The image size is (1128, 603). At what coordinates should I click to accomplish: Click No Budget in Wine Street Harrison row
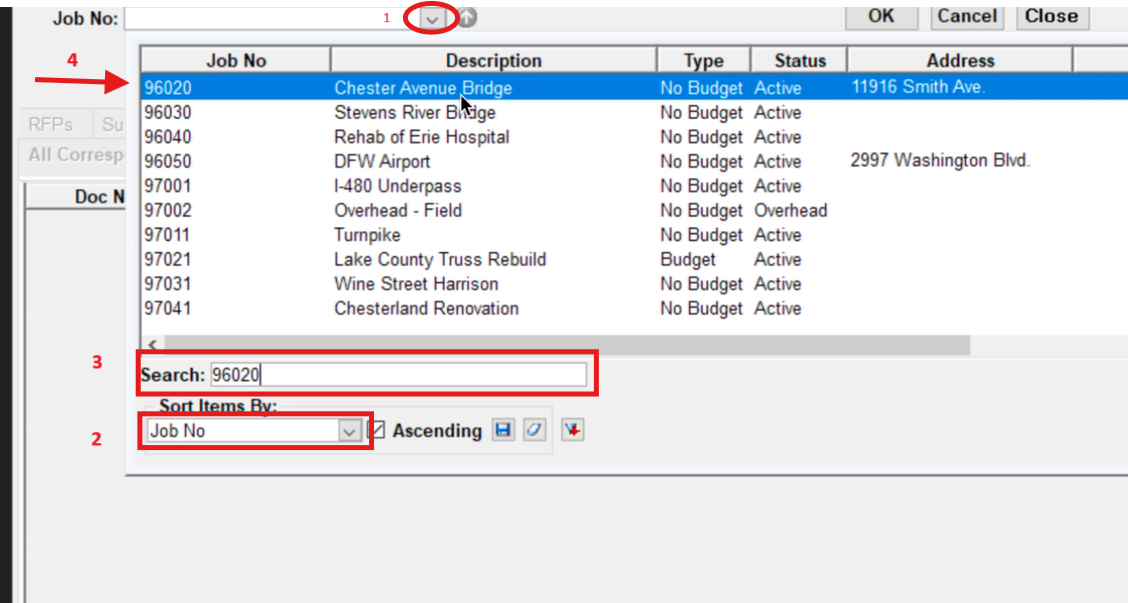coord(701,284)
